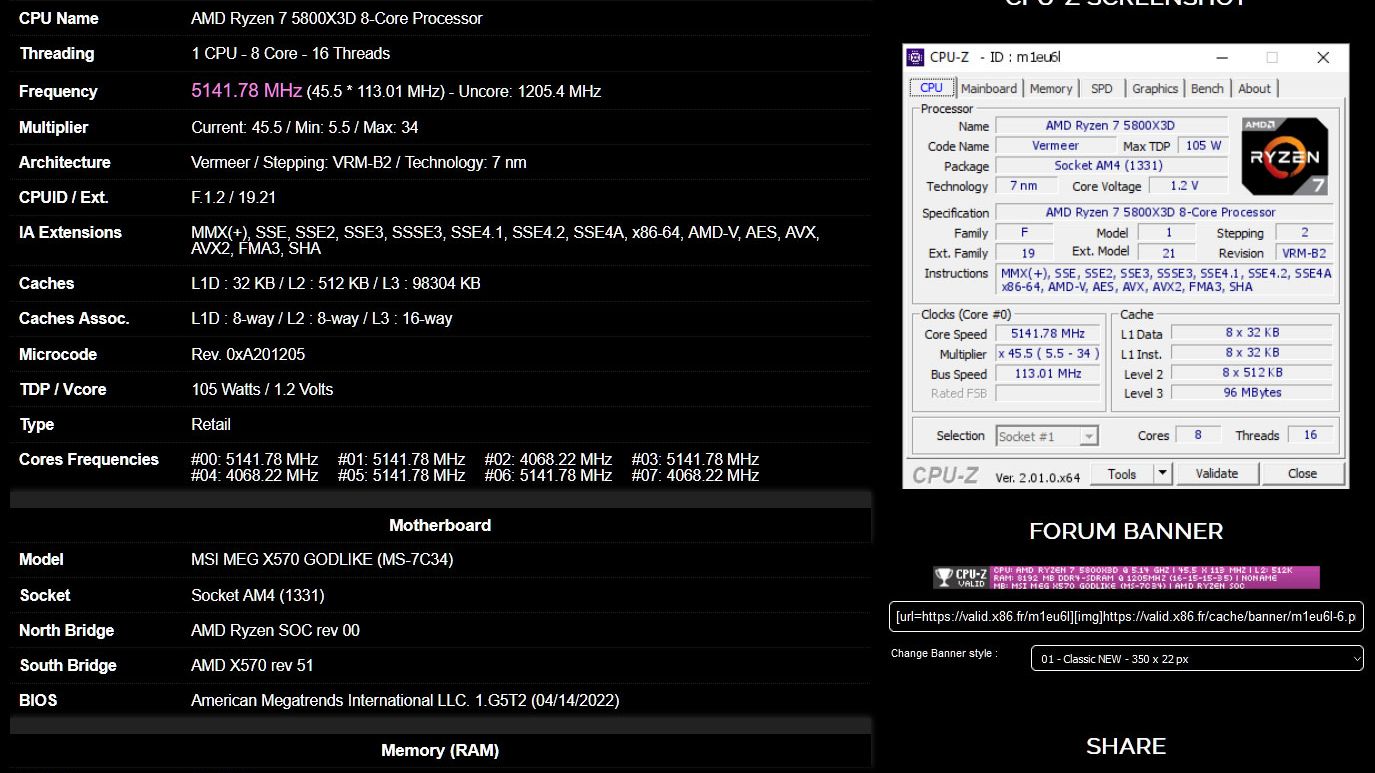Image resolution: width=1375 pixels, height=773 pixels.
Task: Click "AMD X570 rev 51" South Bridge value
Action: [254, 666]
